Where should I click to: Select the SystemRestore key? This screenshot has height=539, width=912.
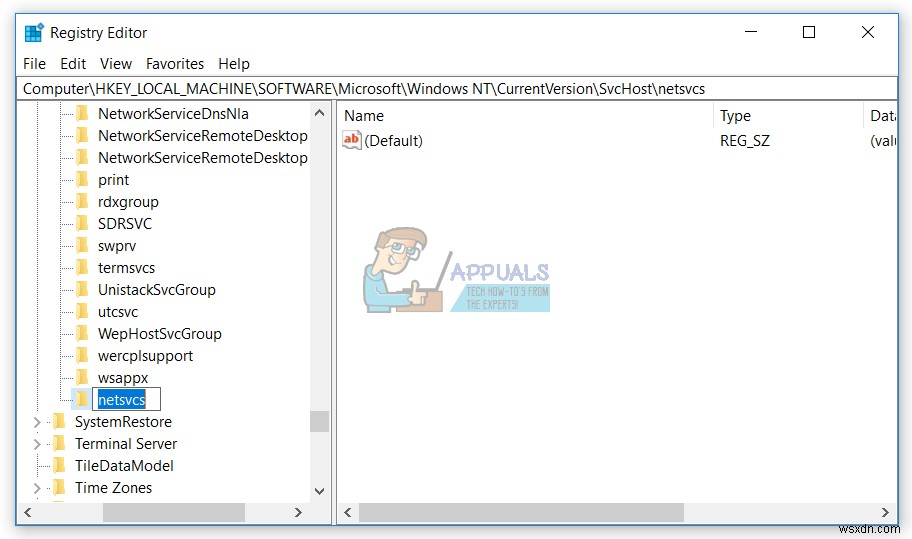(123, 422)
